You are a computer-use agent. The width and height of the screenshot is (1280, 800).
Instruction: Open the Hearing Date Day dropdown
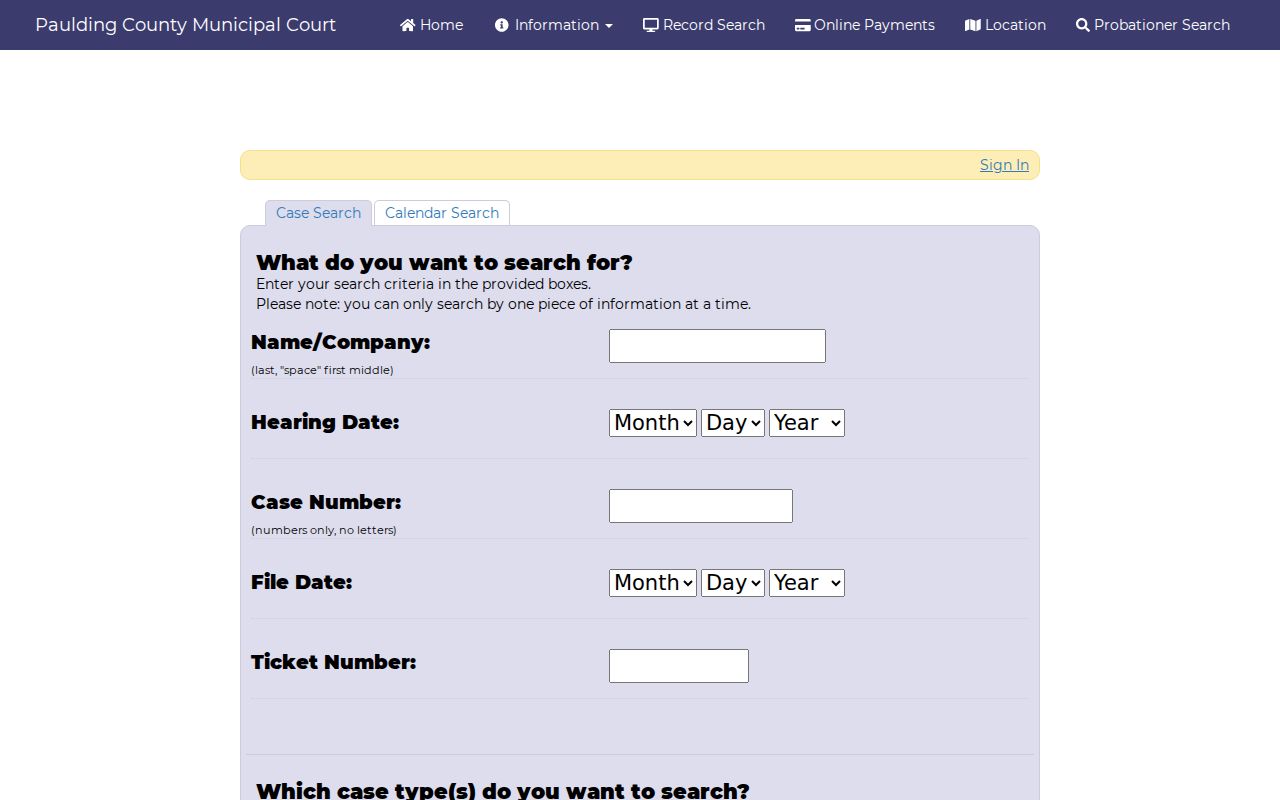click(733, 423)
